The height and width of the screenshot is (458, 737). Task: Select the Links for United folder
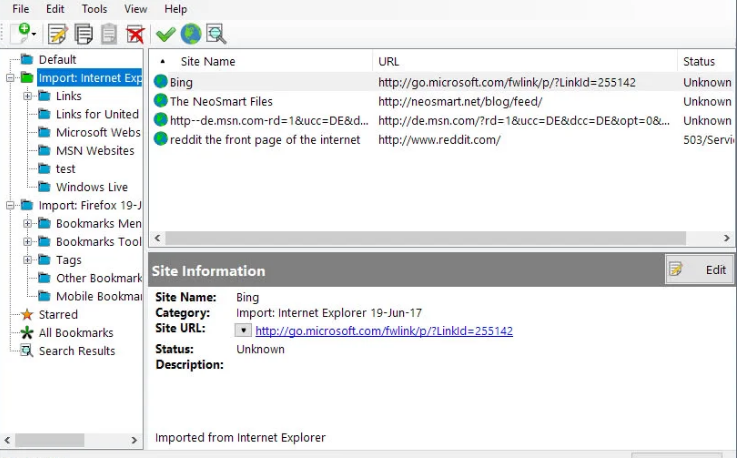point(97,114)
